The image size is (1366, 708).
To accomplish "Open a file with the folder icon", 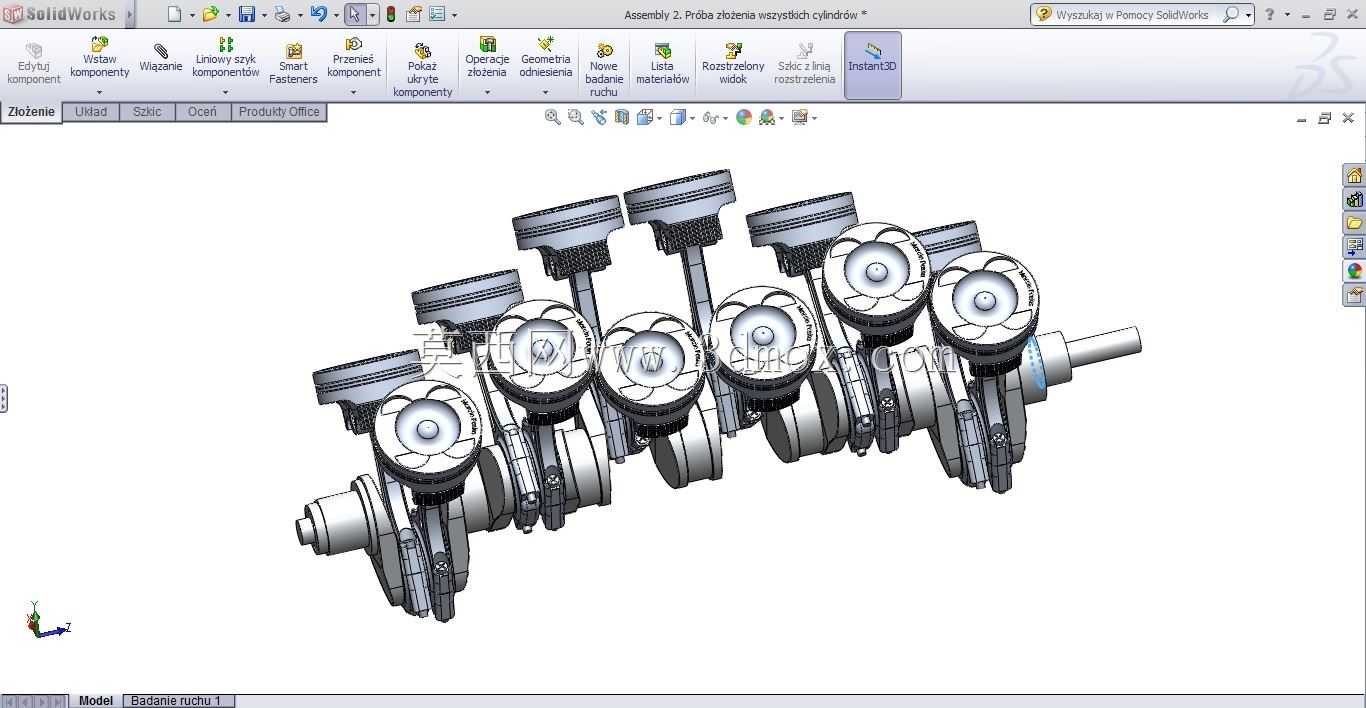I will [210, 14].
